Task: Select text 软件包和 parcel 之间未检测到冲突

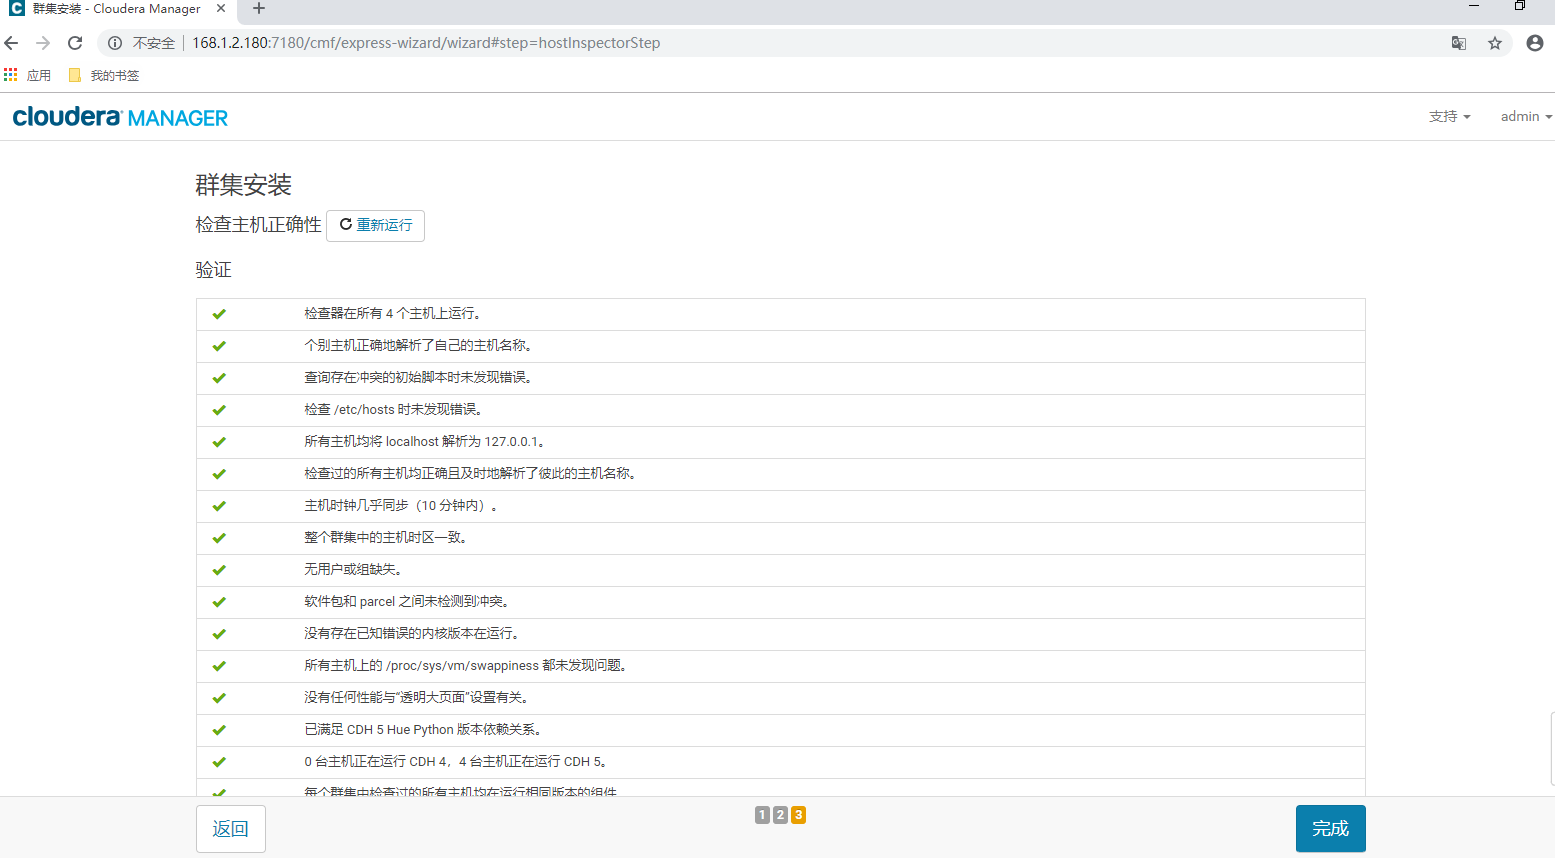Action: point(408,602)
